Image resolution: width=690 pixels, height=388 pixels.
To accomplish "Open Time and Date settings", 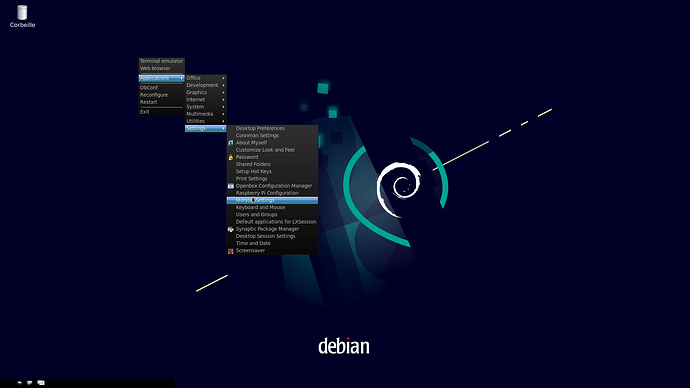I will (272, 243).
